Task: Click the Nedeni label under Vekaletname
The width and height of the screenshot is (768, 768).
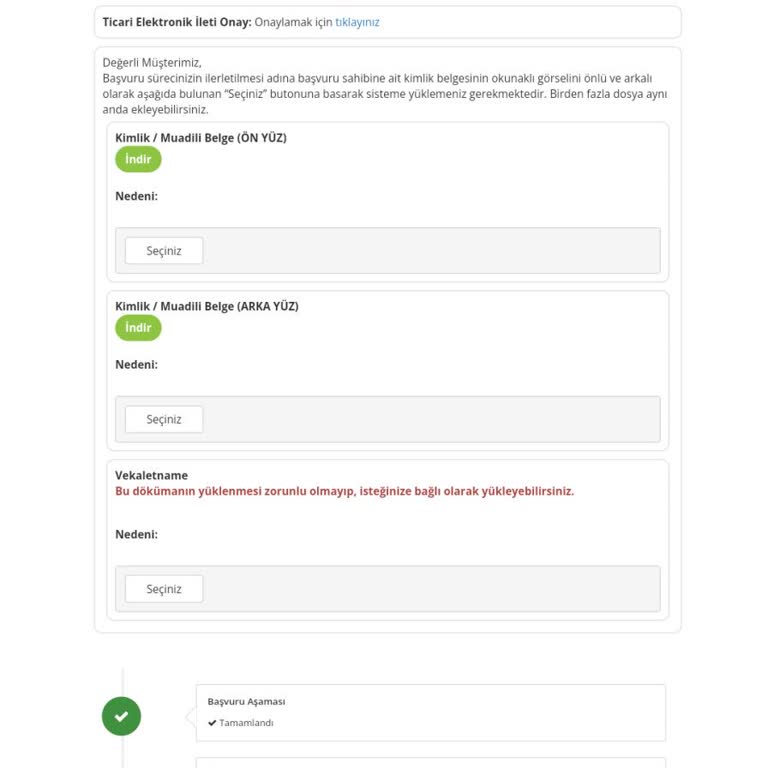Action: (x=137, y=534)
